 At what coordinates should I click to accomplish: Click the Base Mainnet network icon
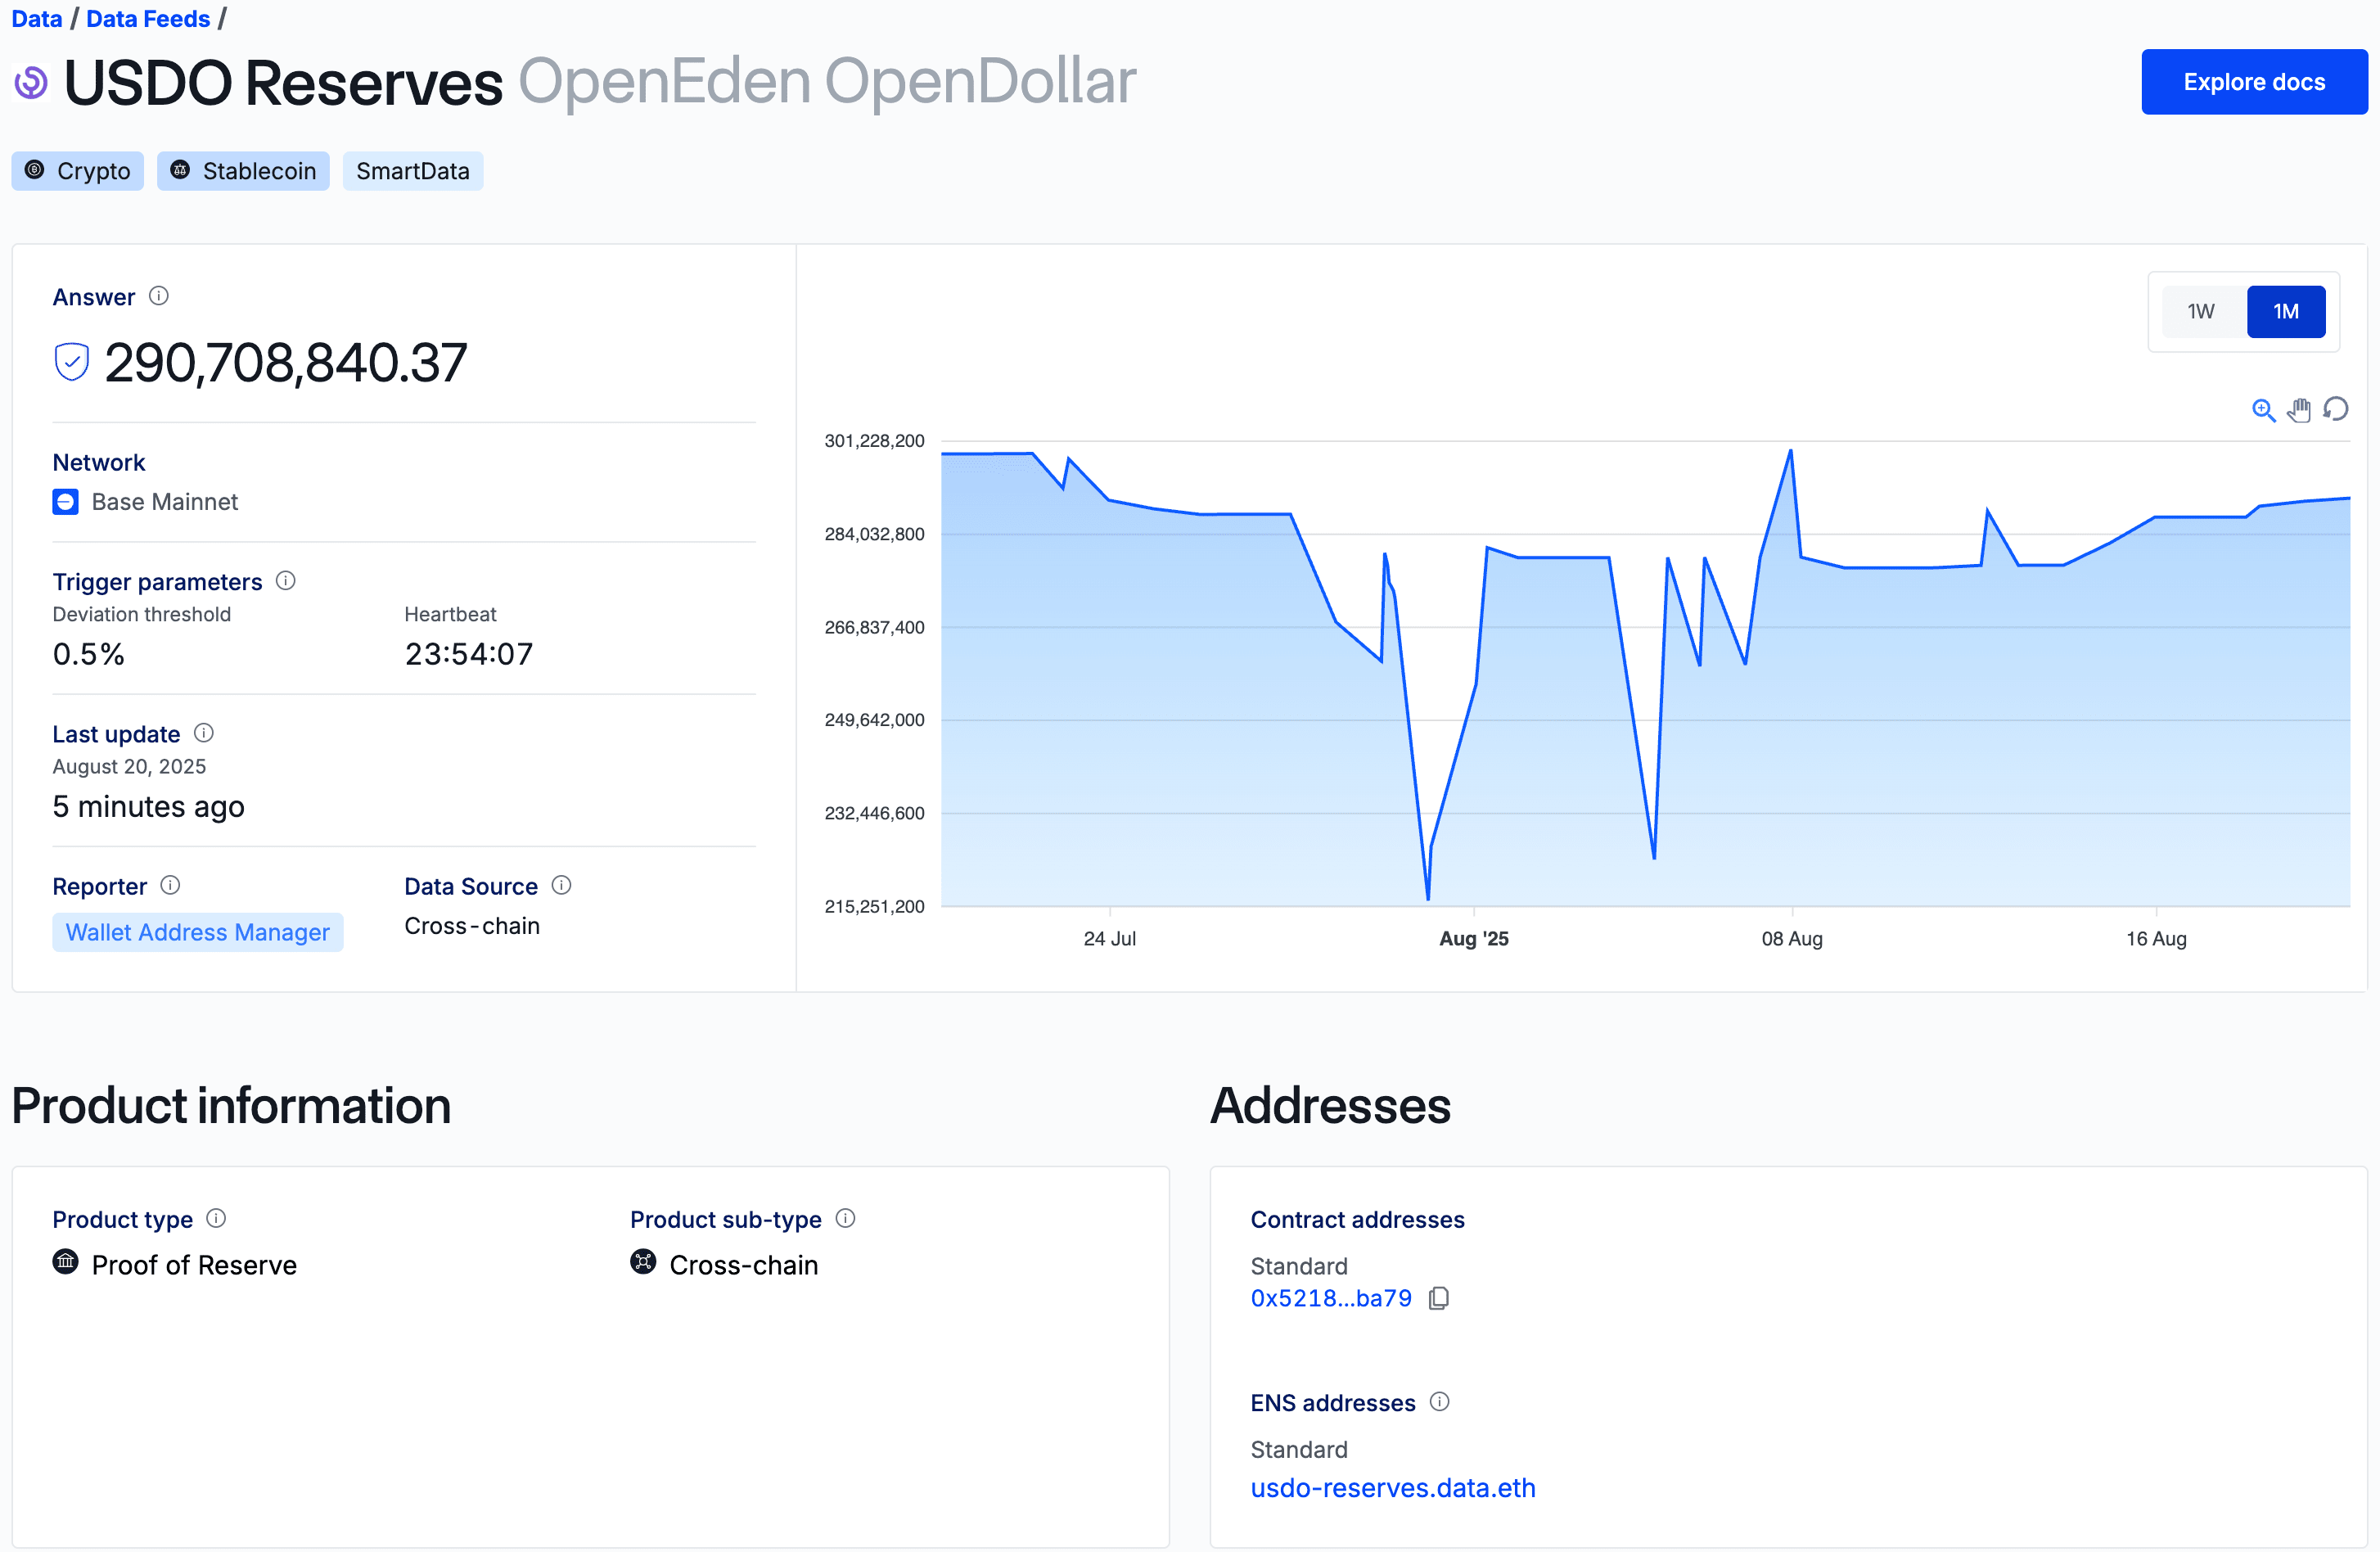[66, 502]
